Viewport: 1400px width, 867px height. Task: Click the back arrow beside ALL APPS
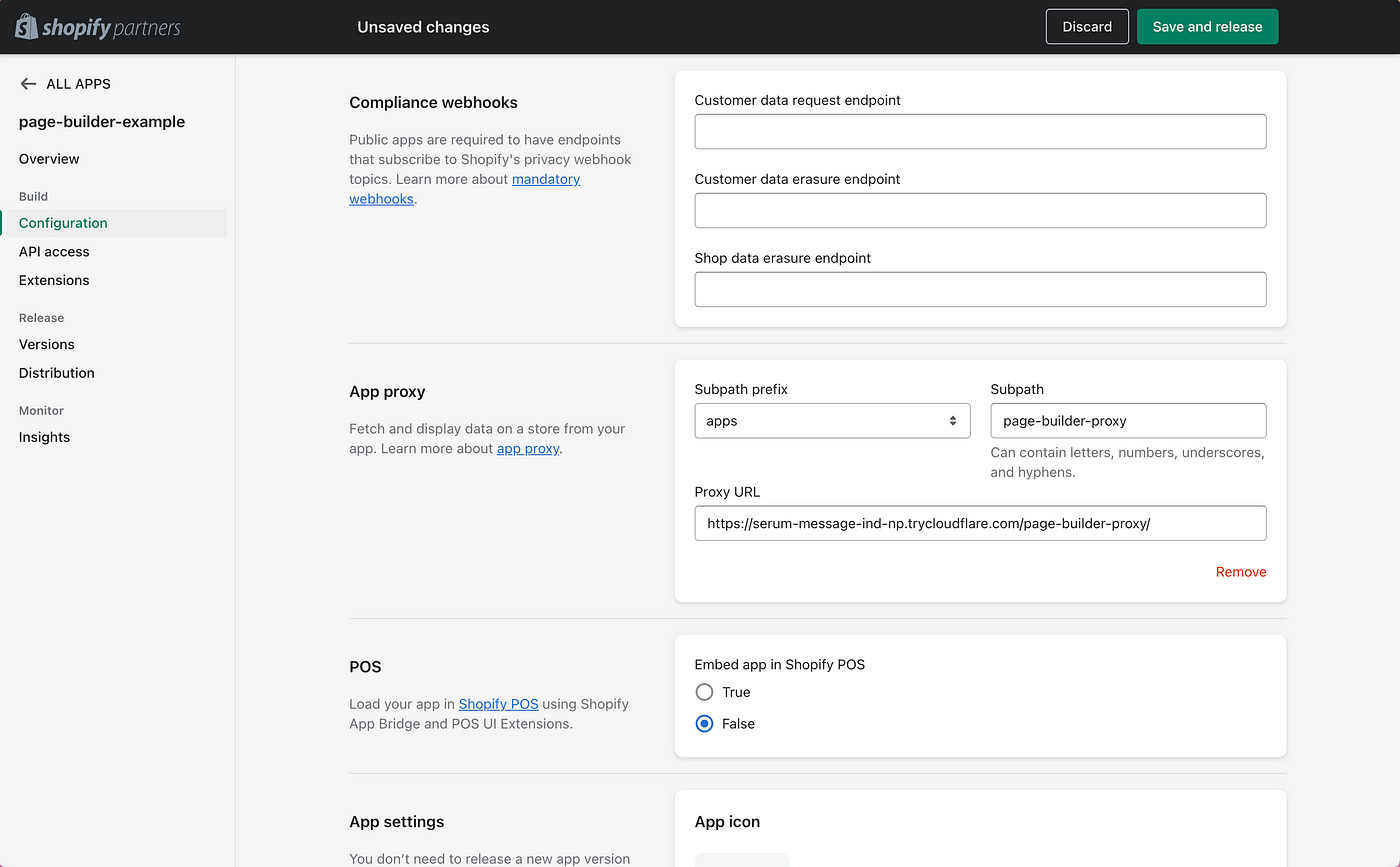(x=28, y=84)
